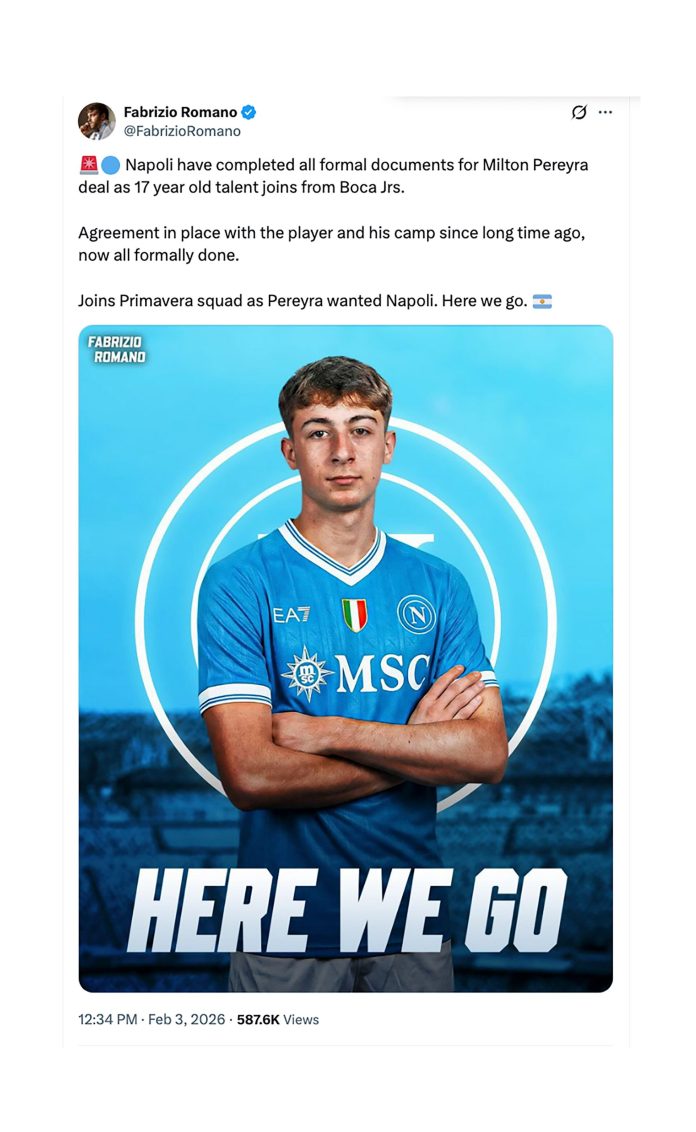Click the Napoli N crest on jersey
This screenshot has width=696, height=1132.
coord(416,614)
